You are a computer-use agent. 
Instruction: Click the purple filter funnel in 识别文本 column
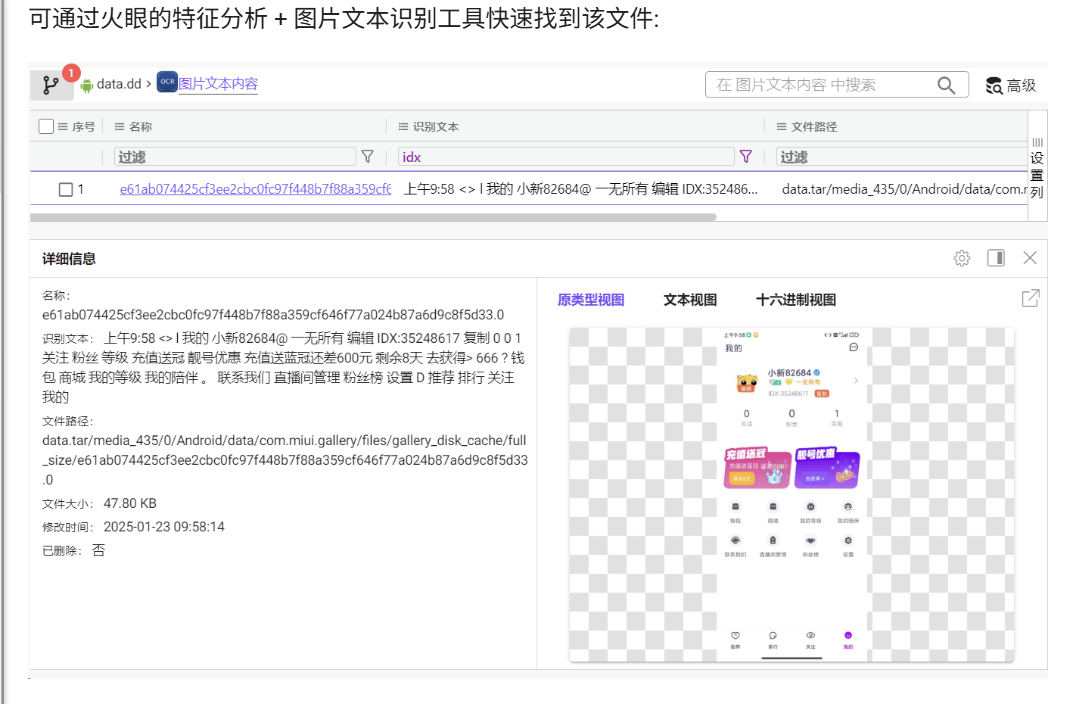coord(745,157)
